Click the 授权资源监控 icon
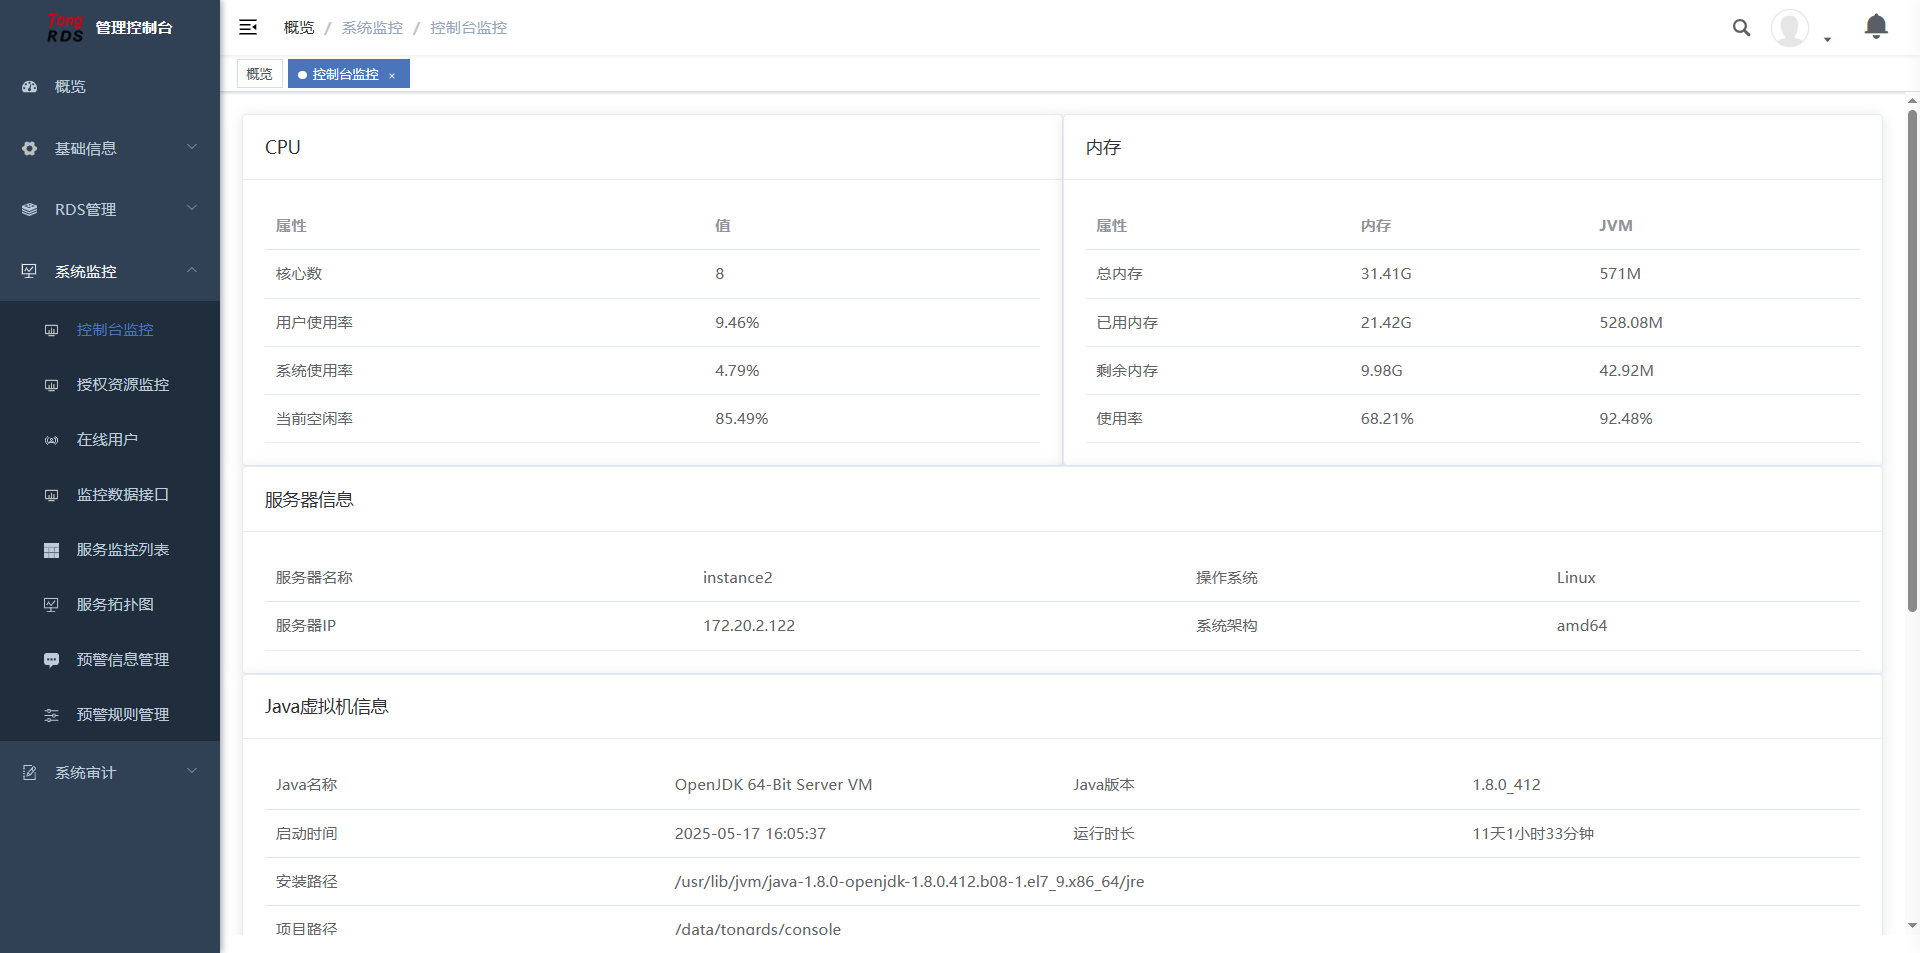Viewport: 1920px width, 953px height. [52, 385]
